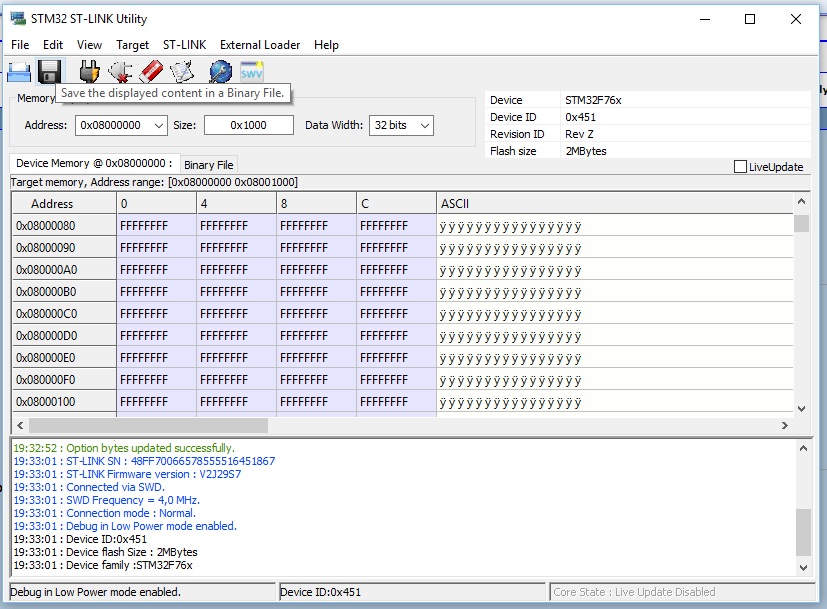Select address cell 0x080000A0

click(64, 270)
